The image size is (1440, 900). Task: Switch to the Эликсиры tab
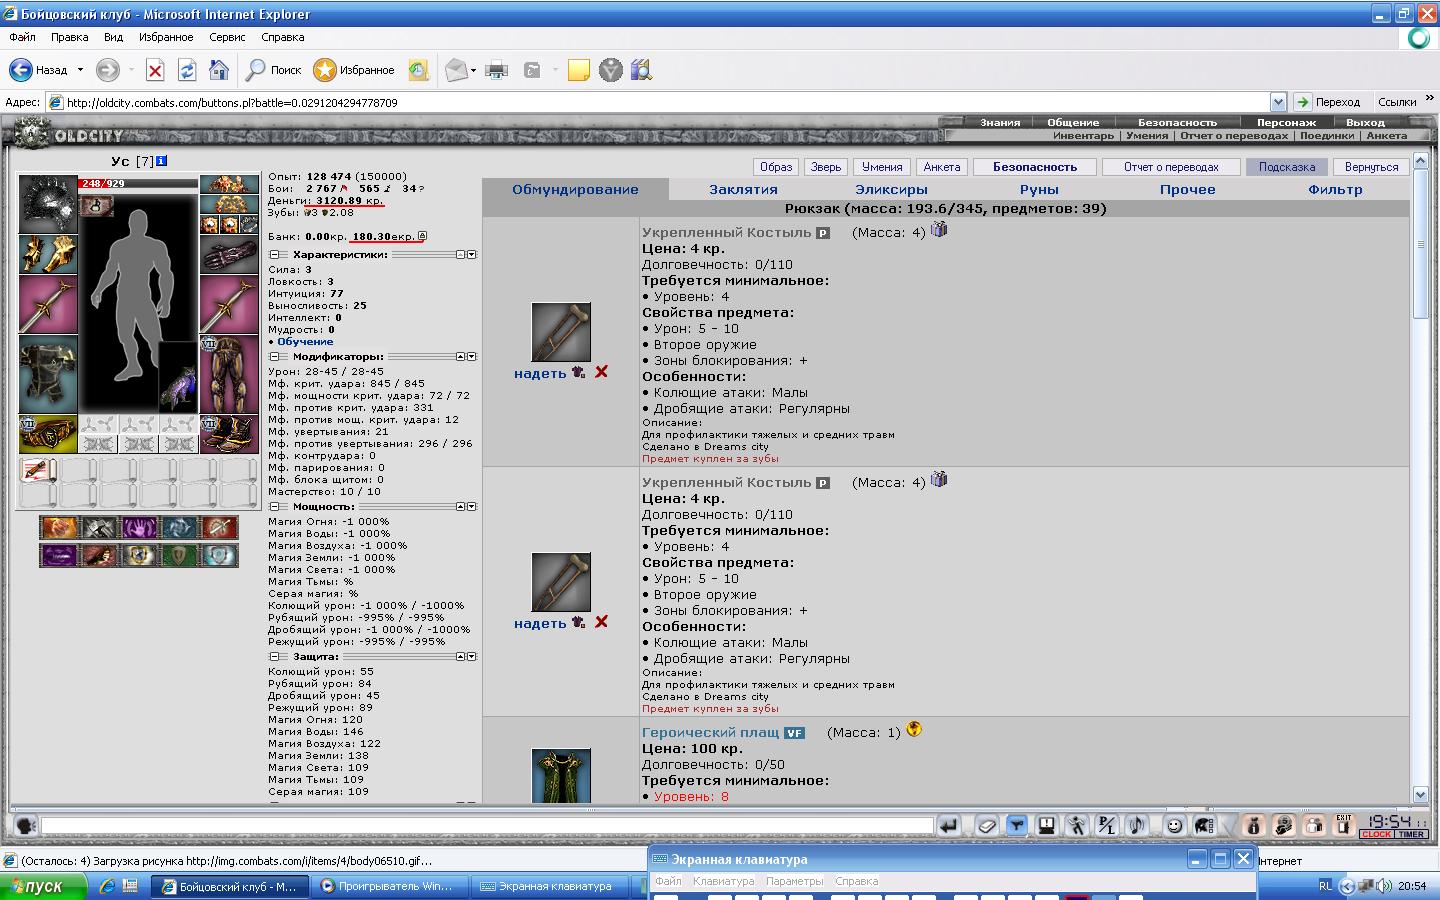[x=891, y=189]
